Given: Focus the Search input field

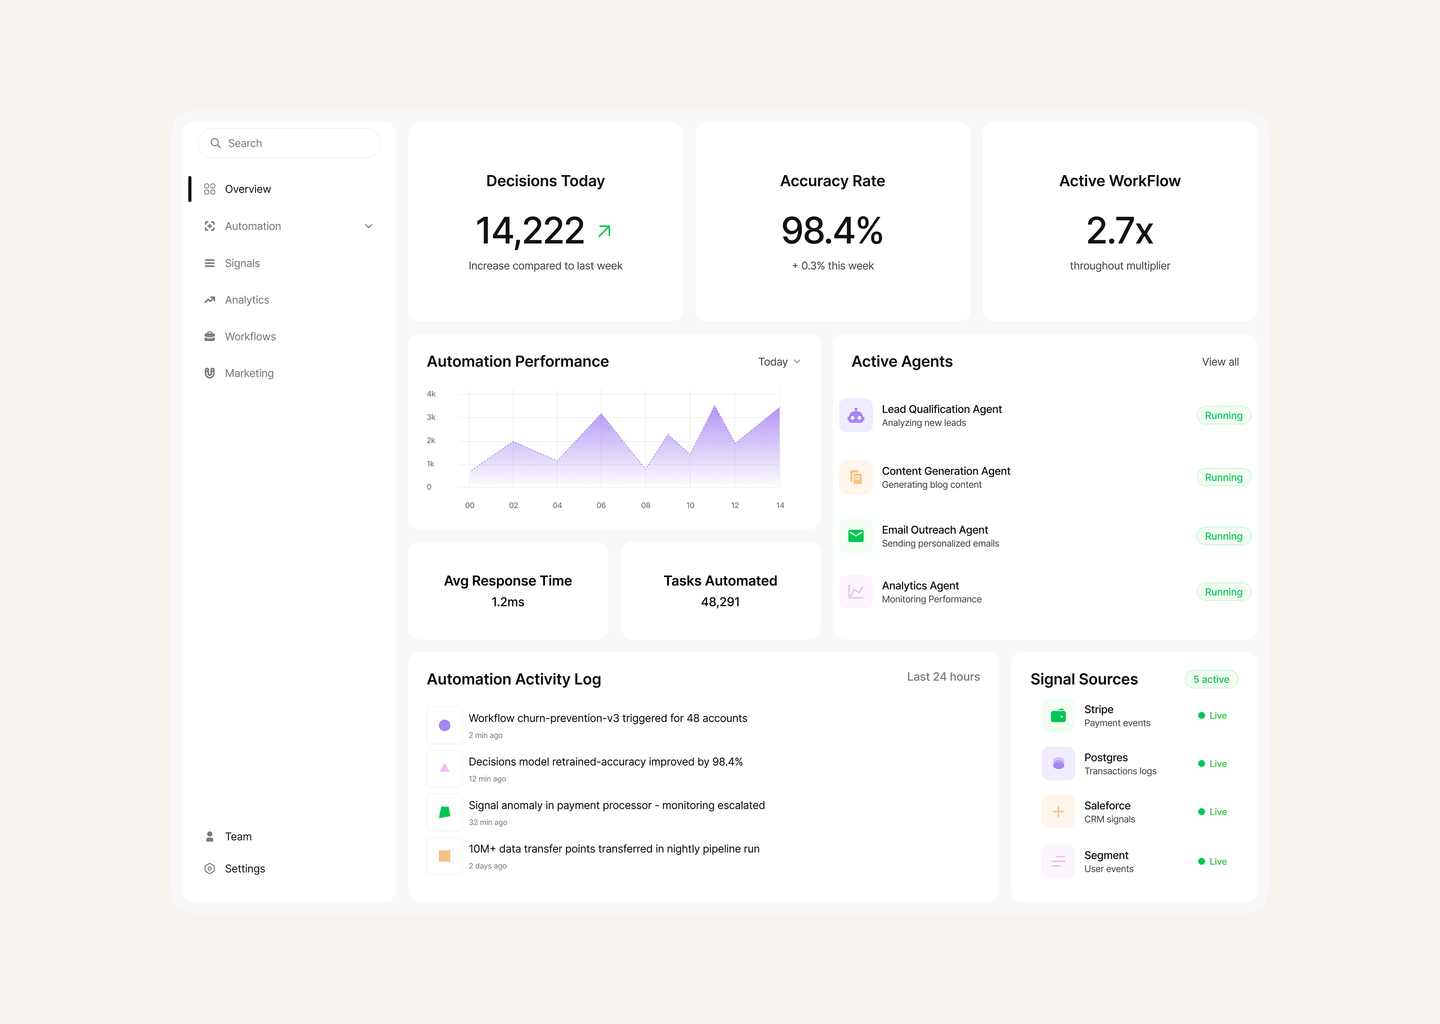Looking at the screenshot, I should coord(289,143).
